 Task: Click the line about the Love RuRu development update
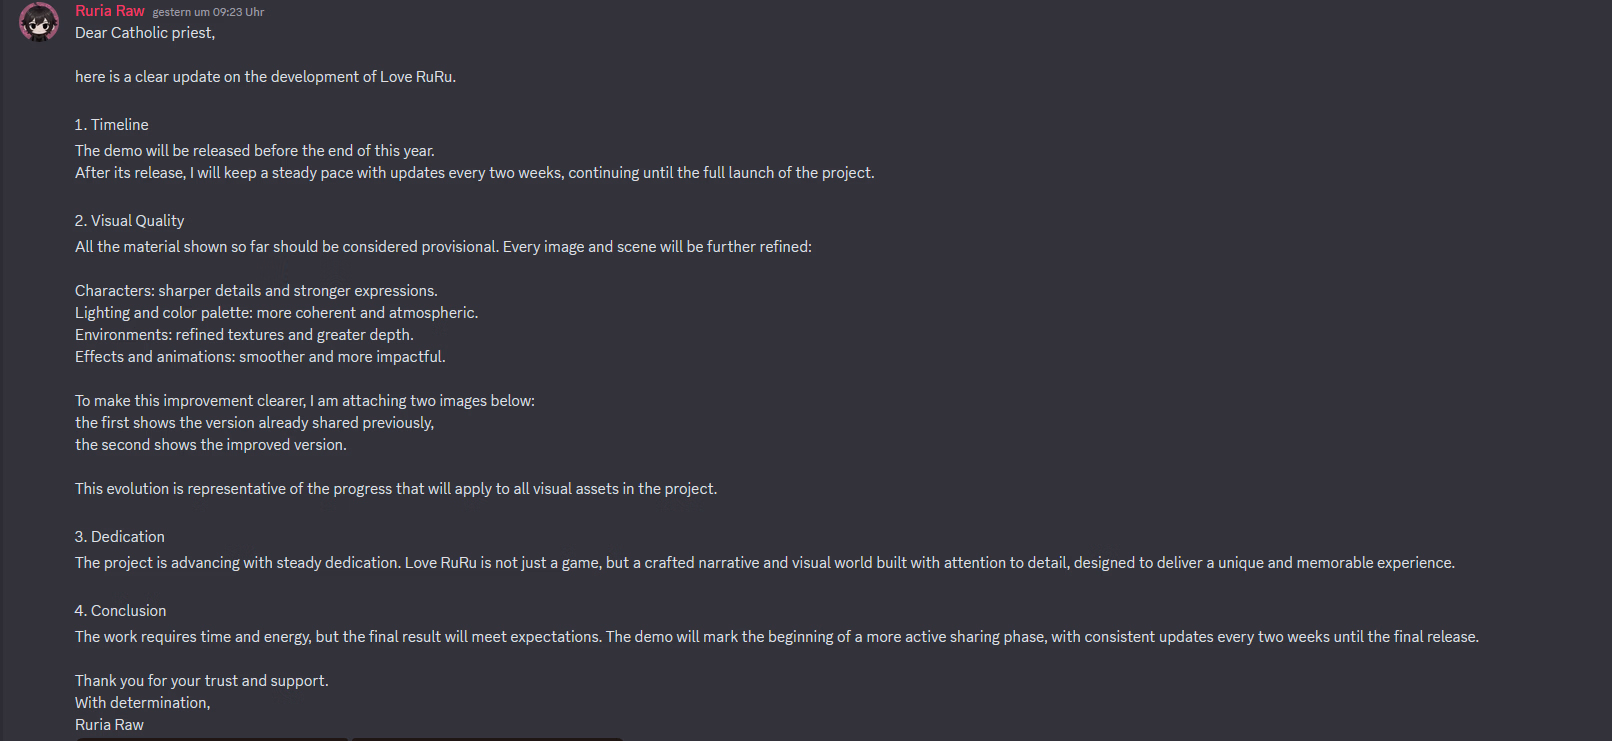tap(265, 77)
